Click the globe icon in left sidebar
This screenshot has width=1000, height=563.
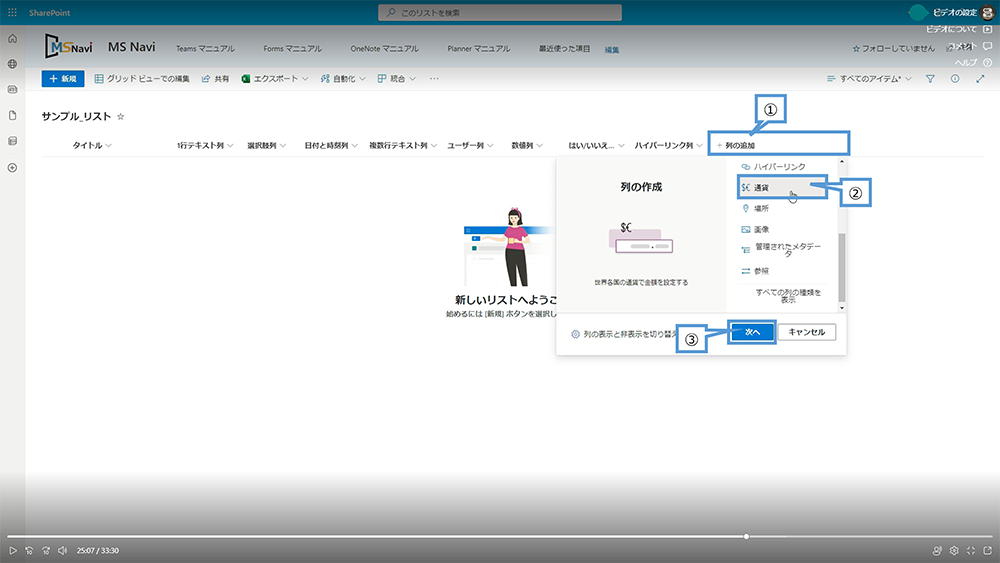click(x=12, y=64)
